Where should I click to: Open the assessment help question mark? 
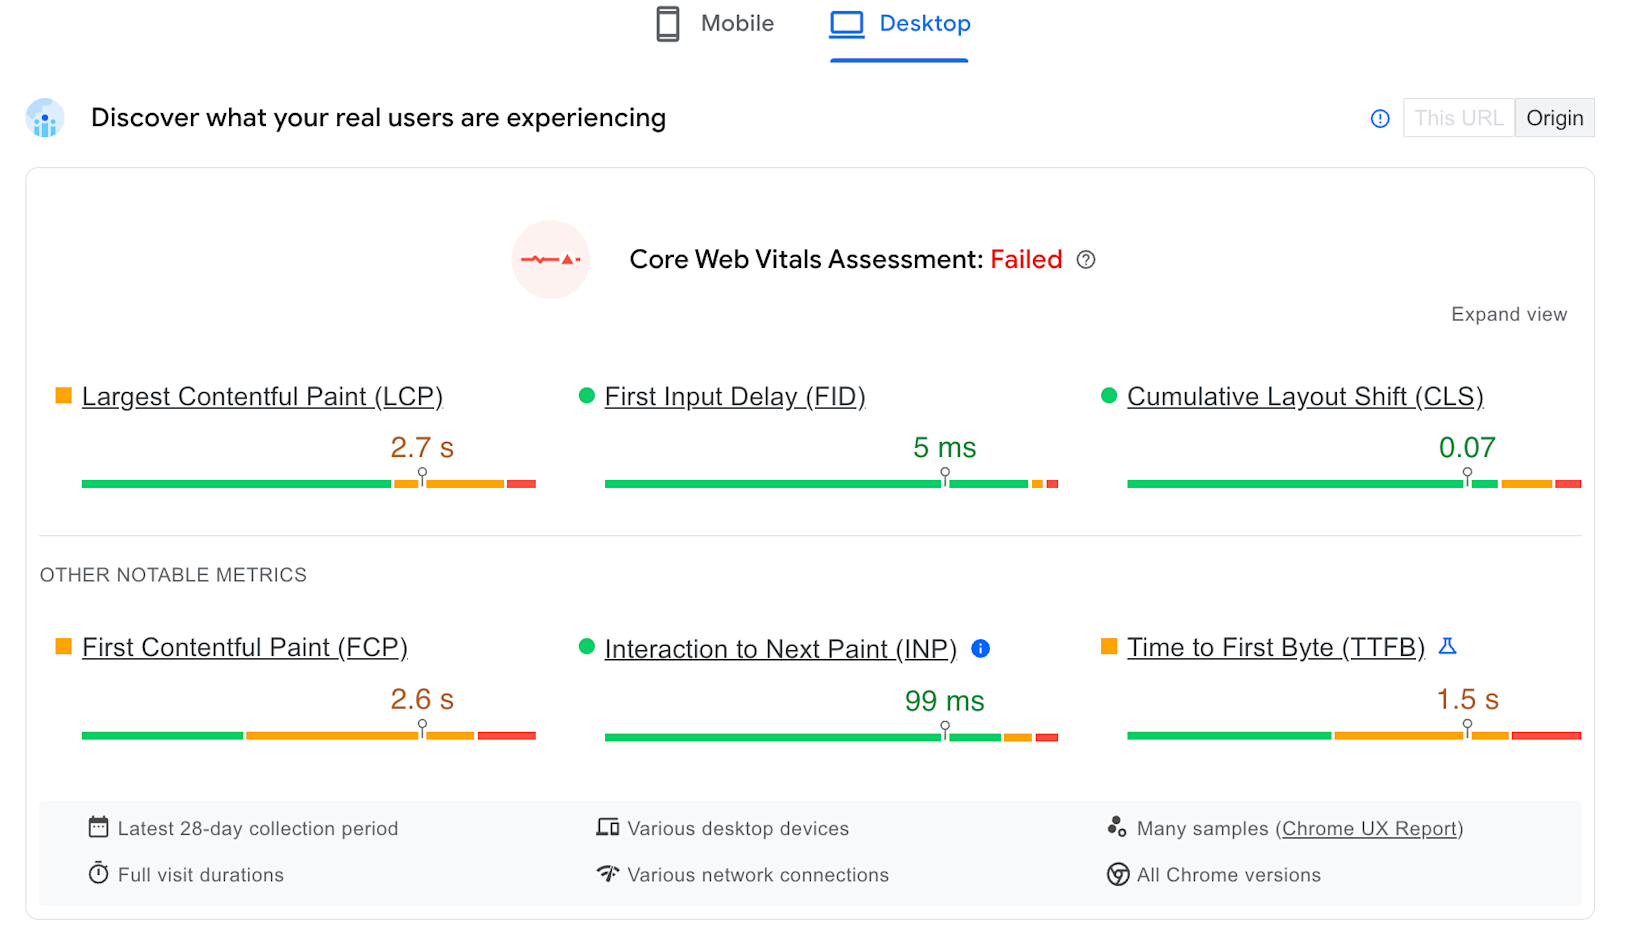1086,259
